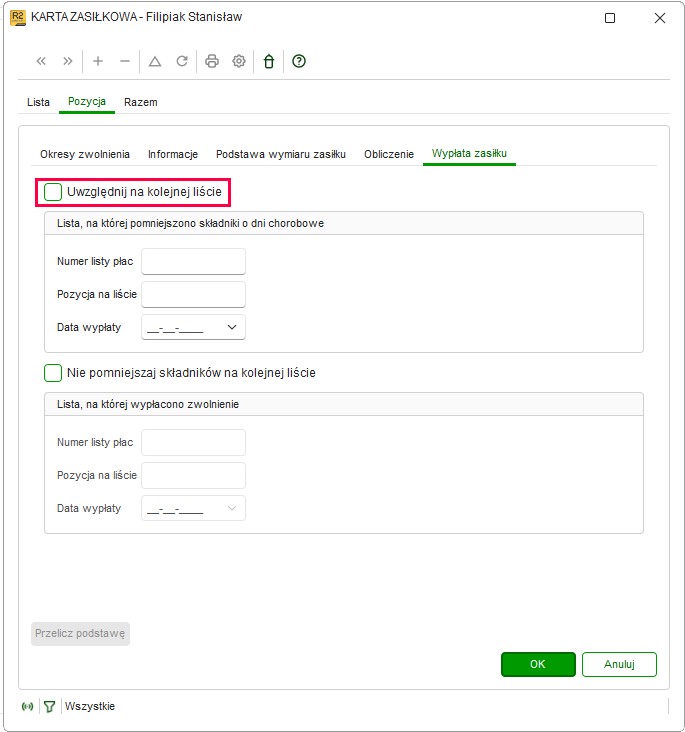The height and width of the screenshot is (732, 685).
Task: Focus the first Numer listy płac field
Action: pos(193,261)
